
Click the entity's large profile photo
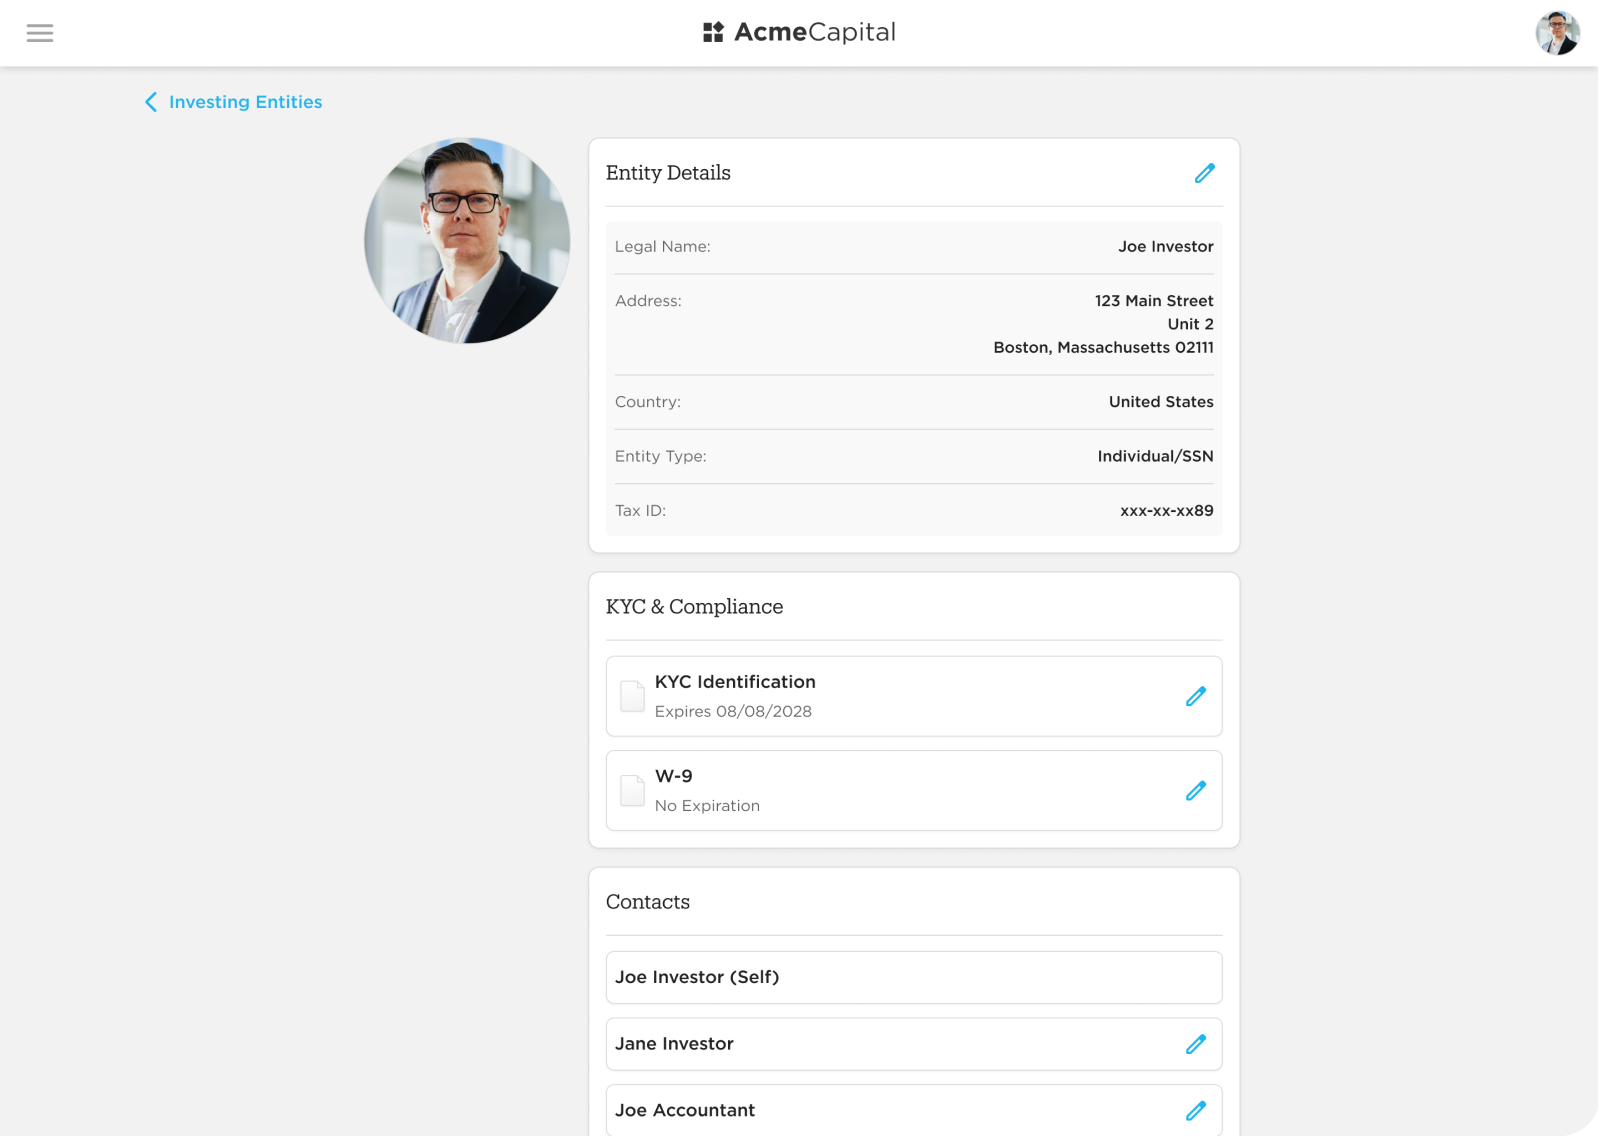pyautogui.click(x=467, y=241)
